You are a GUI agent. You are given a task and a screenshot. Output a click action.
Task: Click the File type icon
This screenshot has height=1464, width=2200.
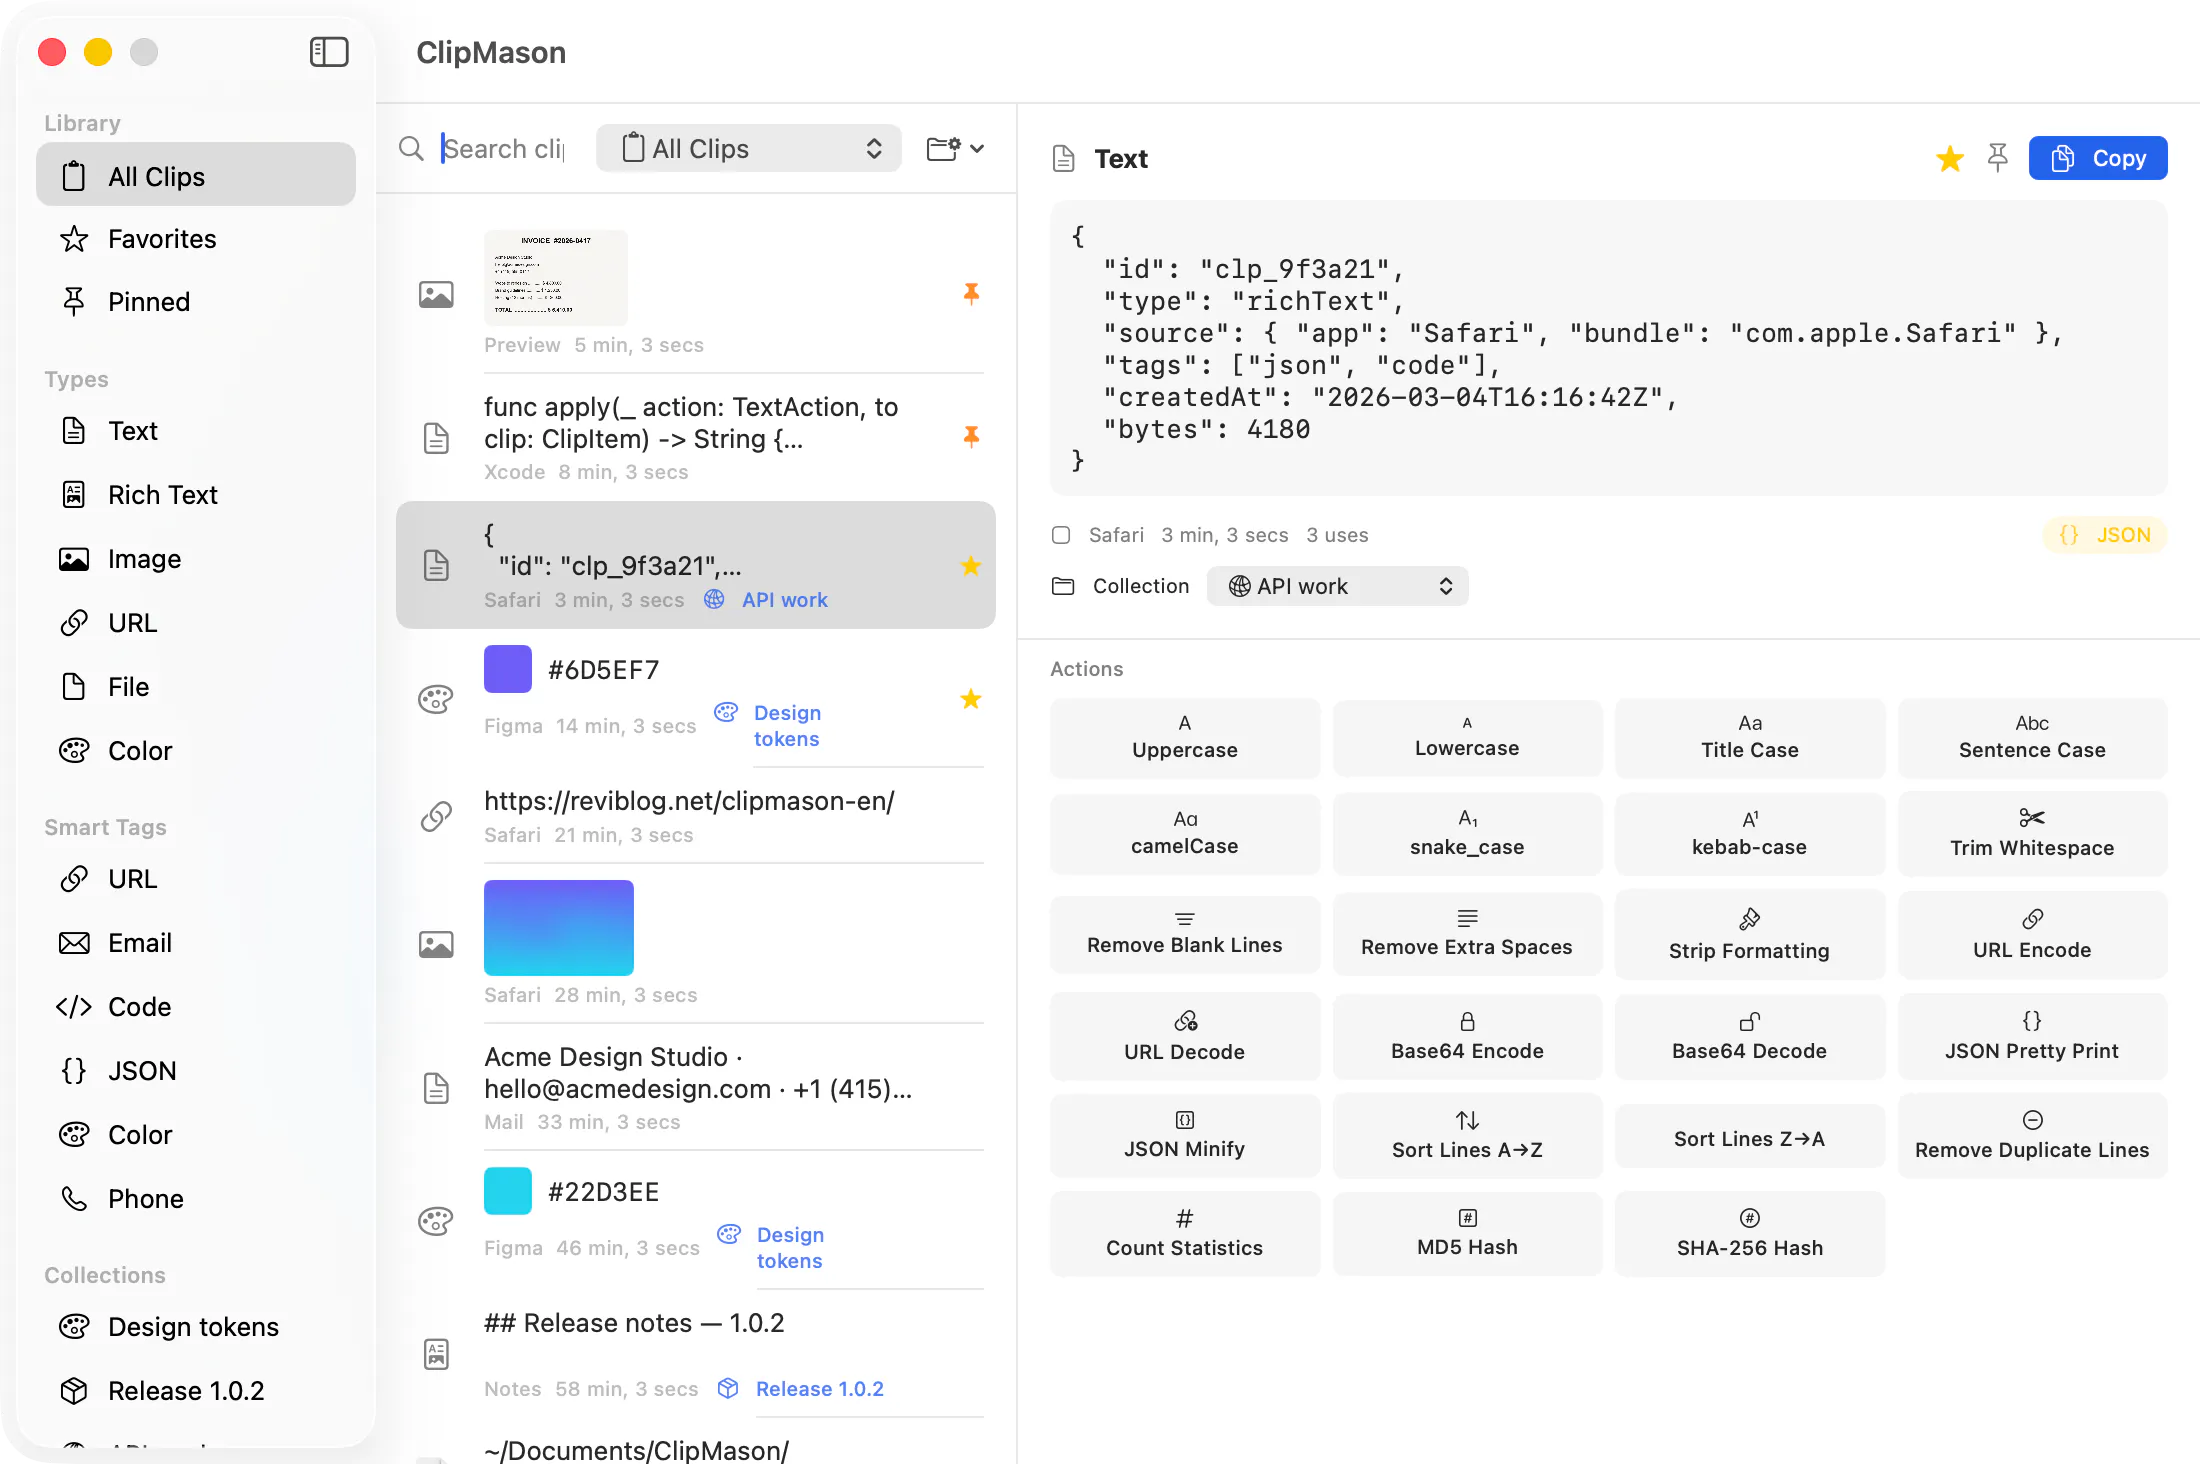coord(74,687)
